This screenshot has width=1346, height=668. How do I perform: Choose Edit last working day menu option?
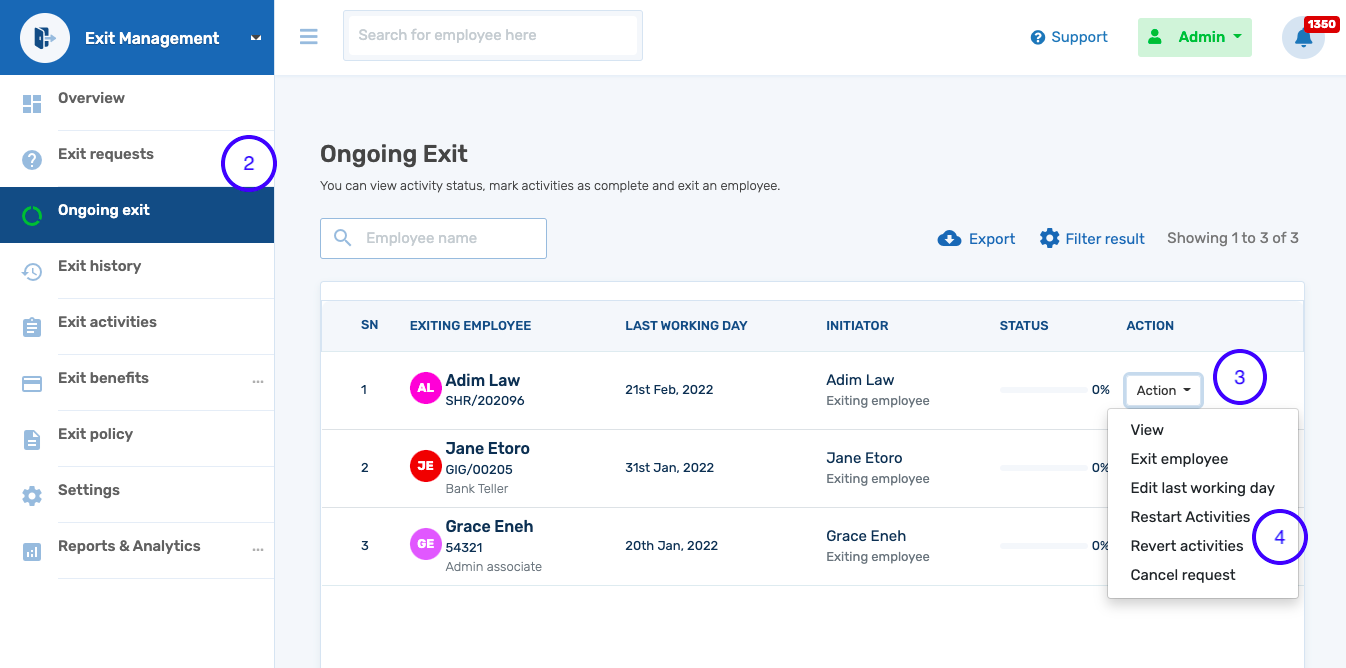tap(1202, 488)
